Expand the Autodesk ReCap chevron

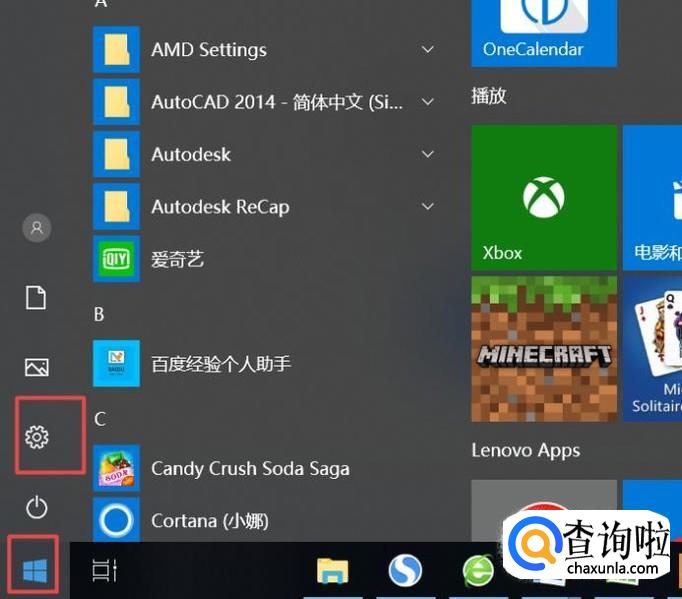pyautogui.click(x=428, y=206)
